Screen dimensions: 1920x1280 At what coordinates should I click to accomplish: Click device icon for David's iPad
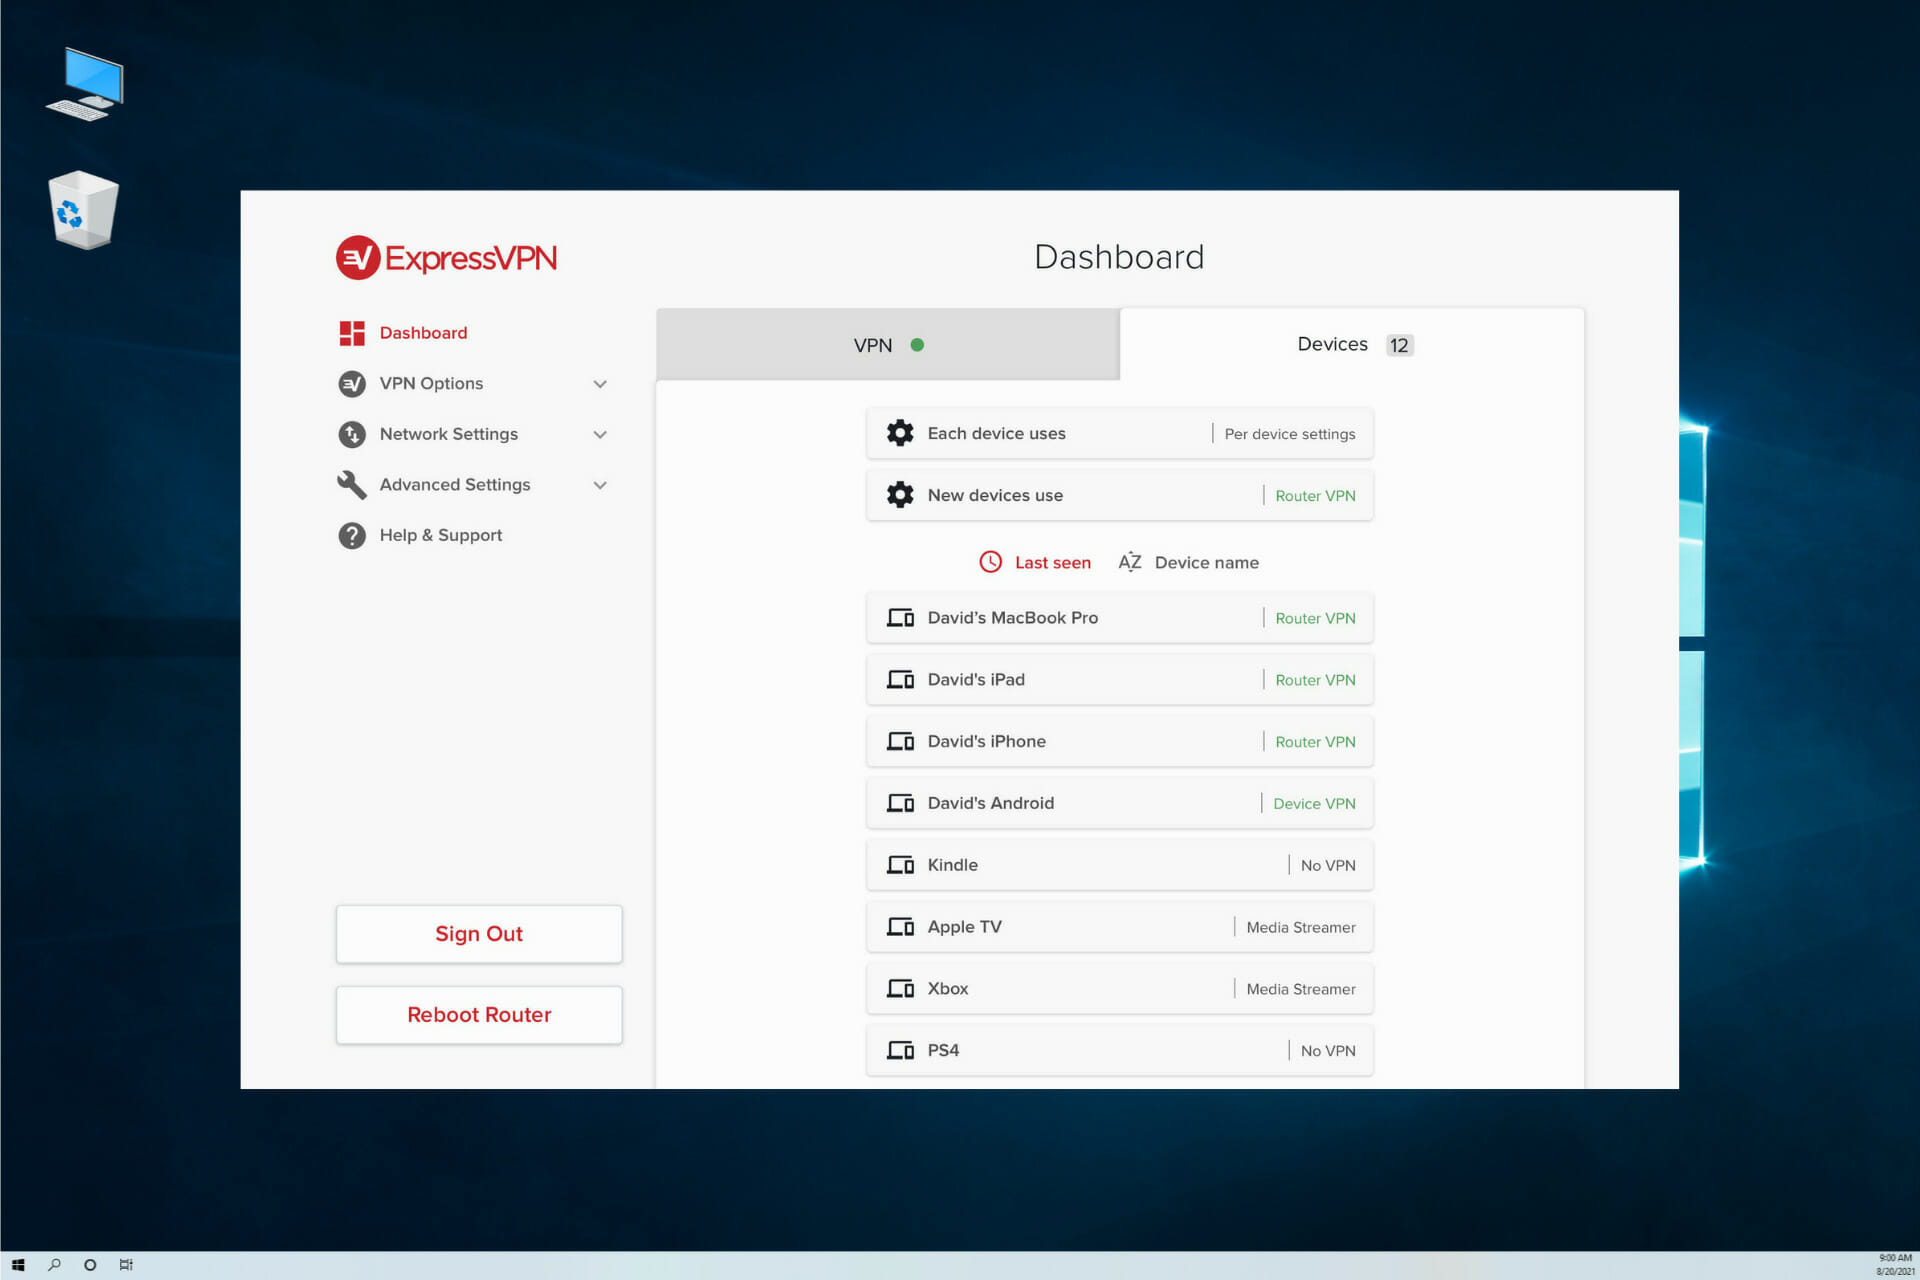[x=900, y=680]
